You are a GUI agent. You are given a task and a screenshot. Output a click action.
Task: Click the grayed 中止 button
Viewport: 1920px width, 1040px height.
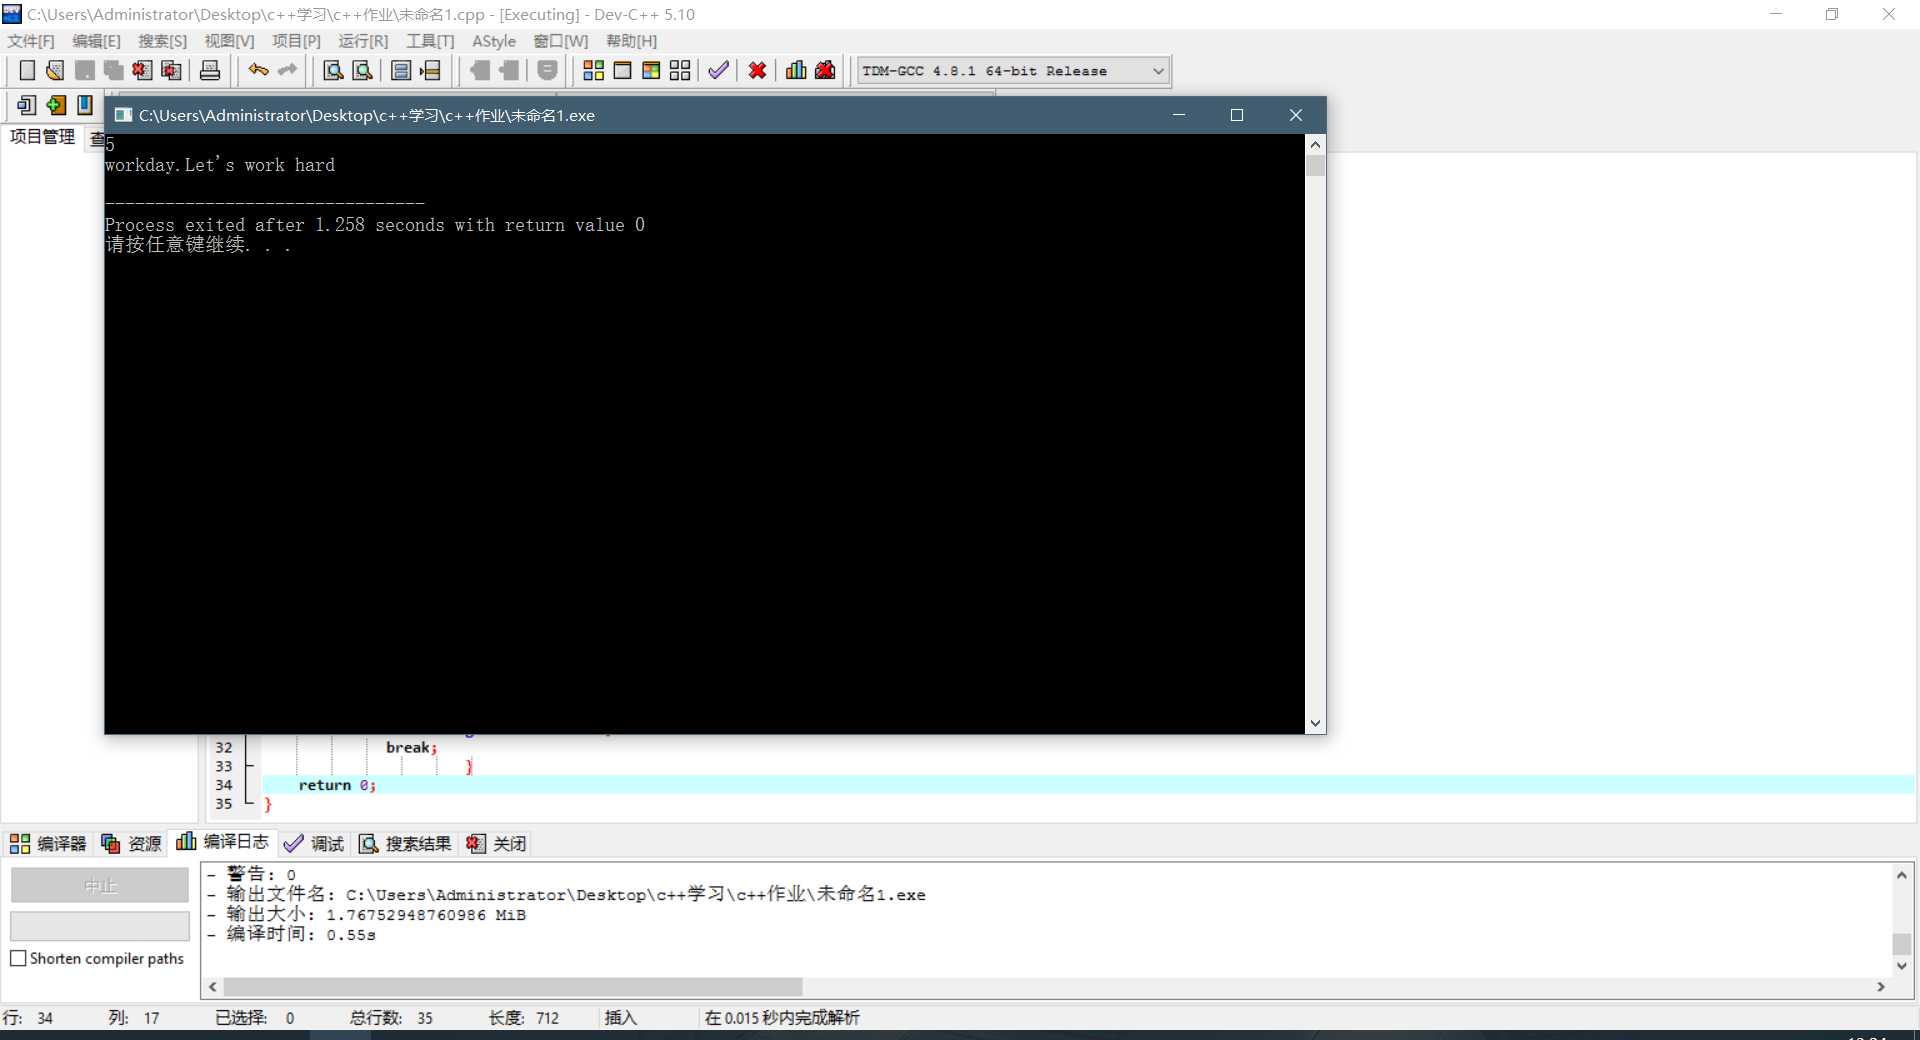100,885
